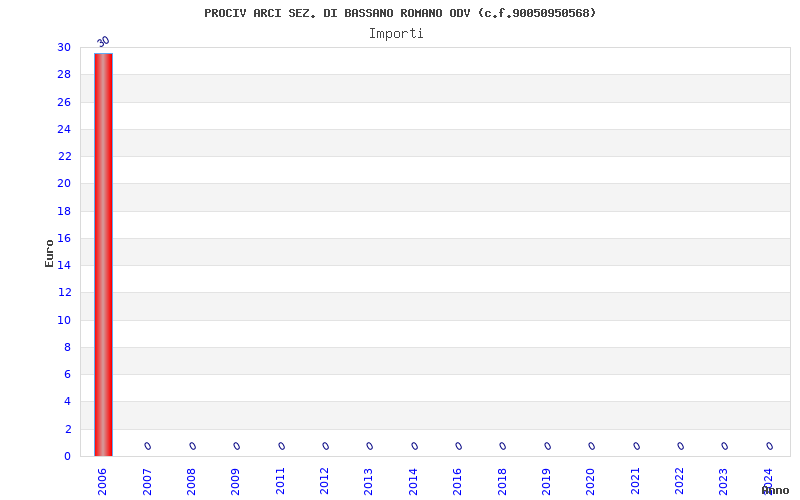Click the y-axis tick label 24
Screen dimensions: 800x500
64,129
